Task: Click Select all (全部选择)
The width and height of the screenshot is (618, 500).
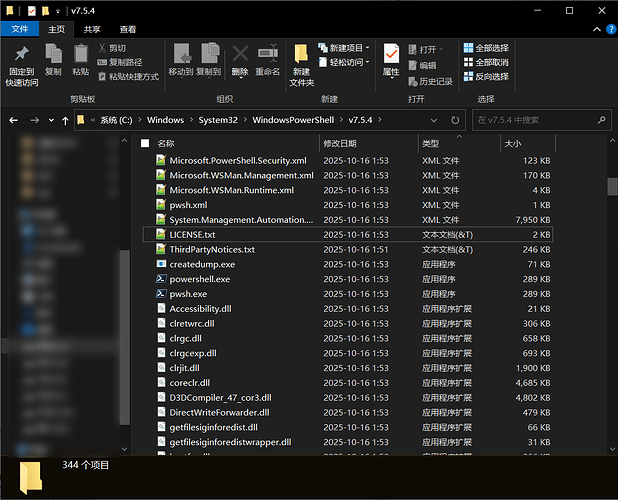Action: (x=486, y=48)
